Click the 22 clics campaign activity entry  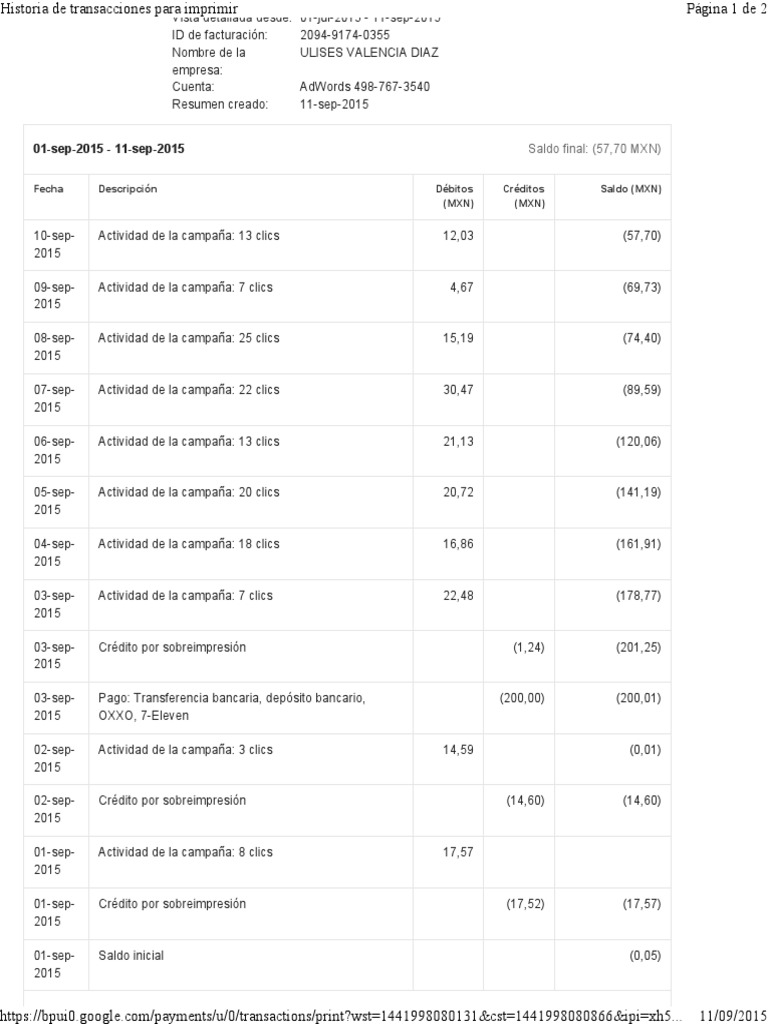click(188, 390)
